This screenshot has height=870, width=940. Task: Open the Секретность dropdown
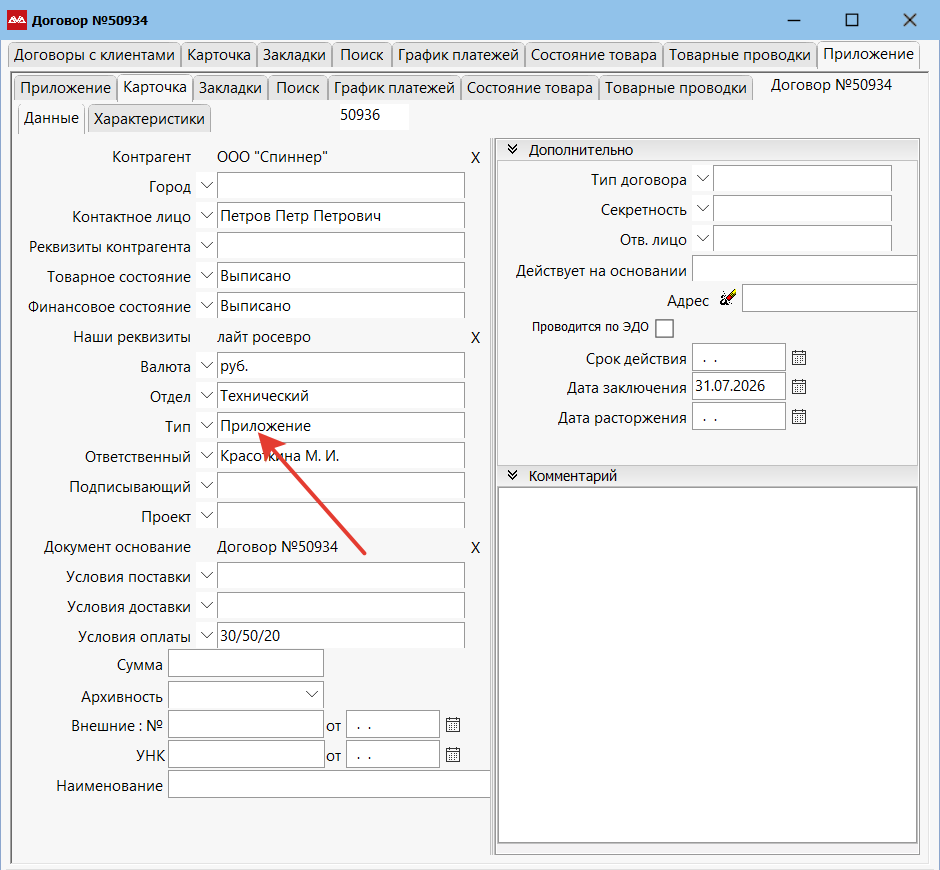703,209
